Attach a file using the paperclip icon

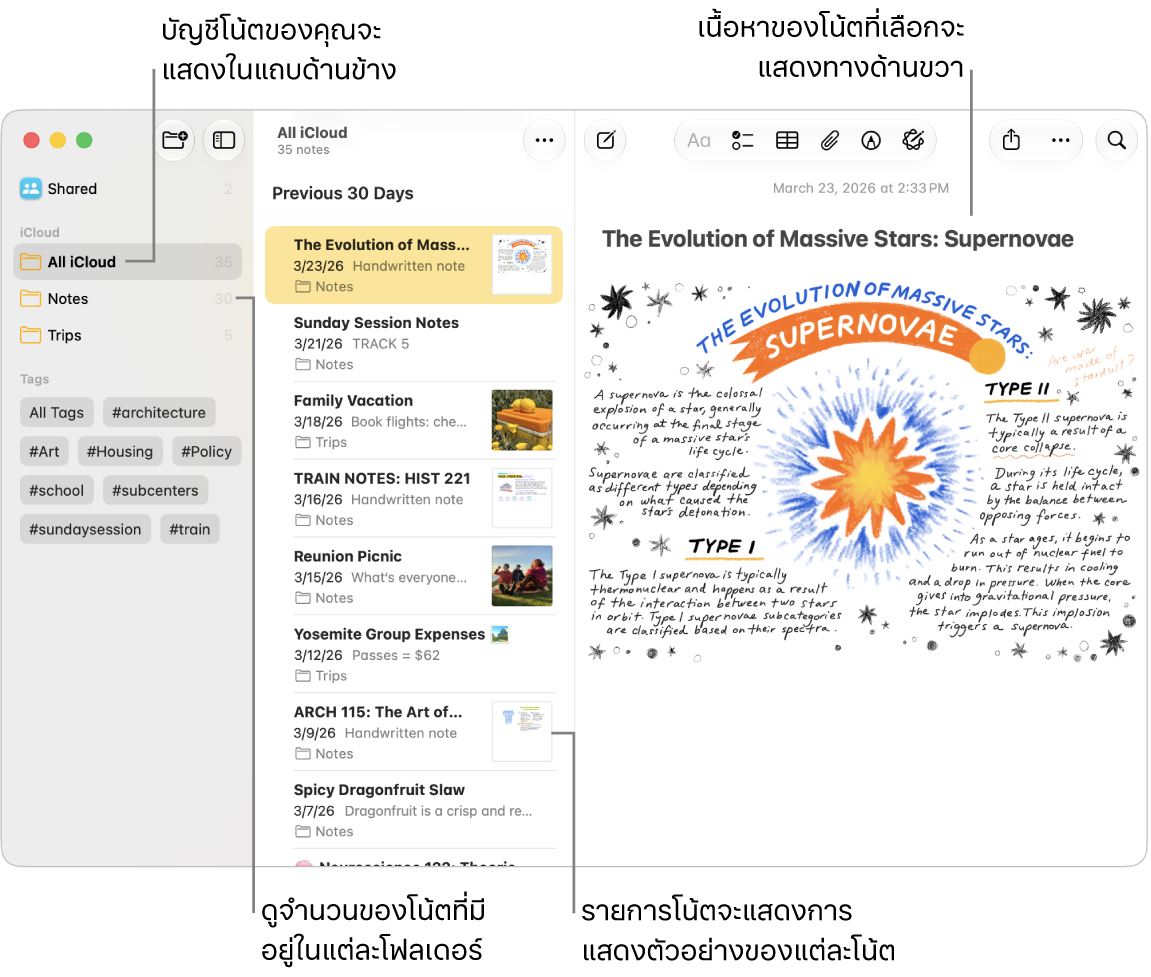(x=829, y=140)
